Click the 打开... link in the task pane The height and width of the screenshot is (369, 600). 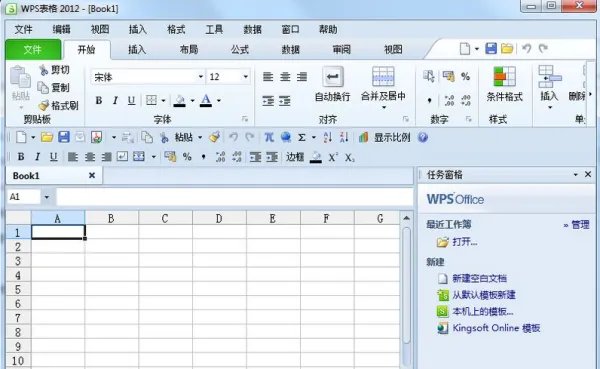tap(465, 242)
